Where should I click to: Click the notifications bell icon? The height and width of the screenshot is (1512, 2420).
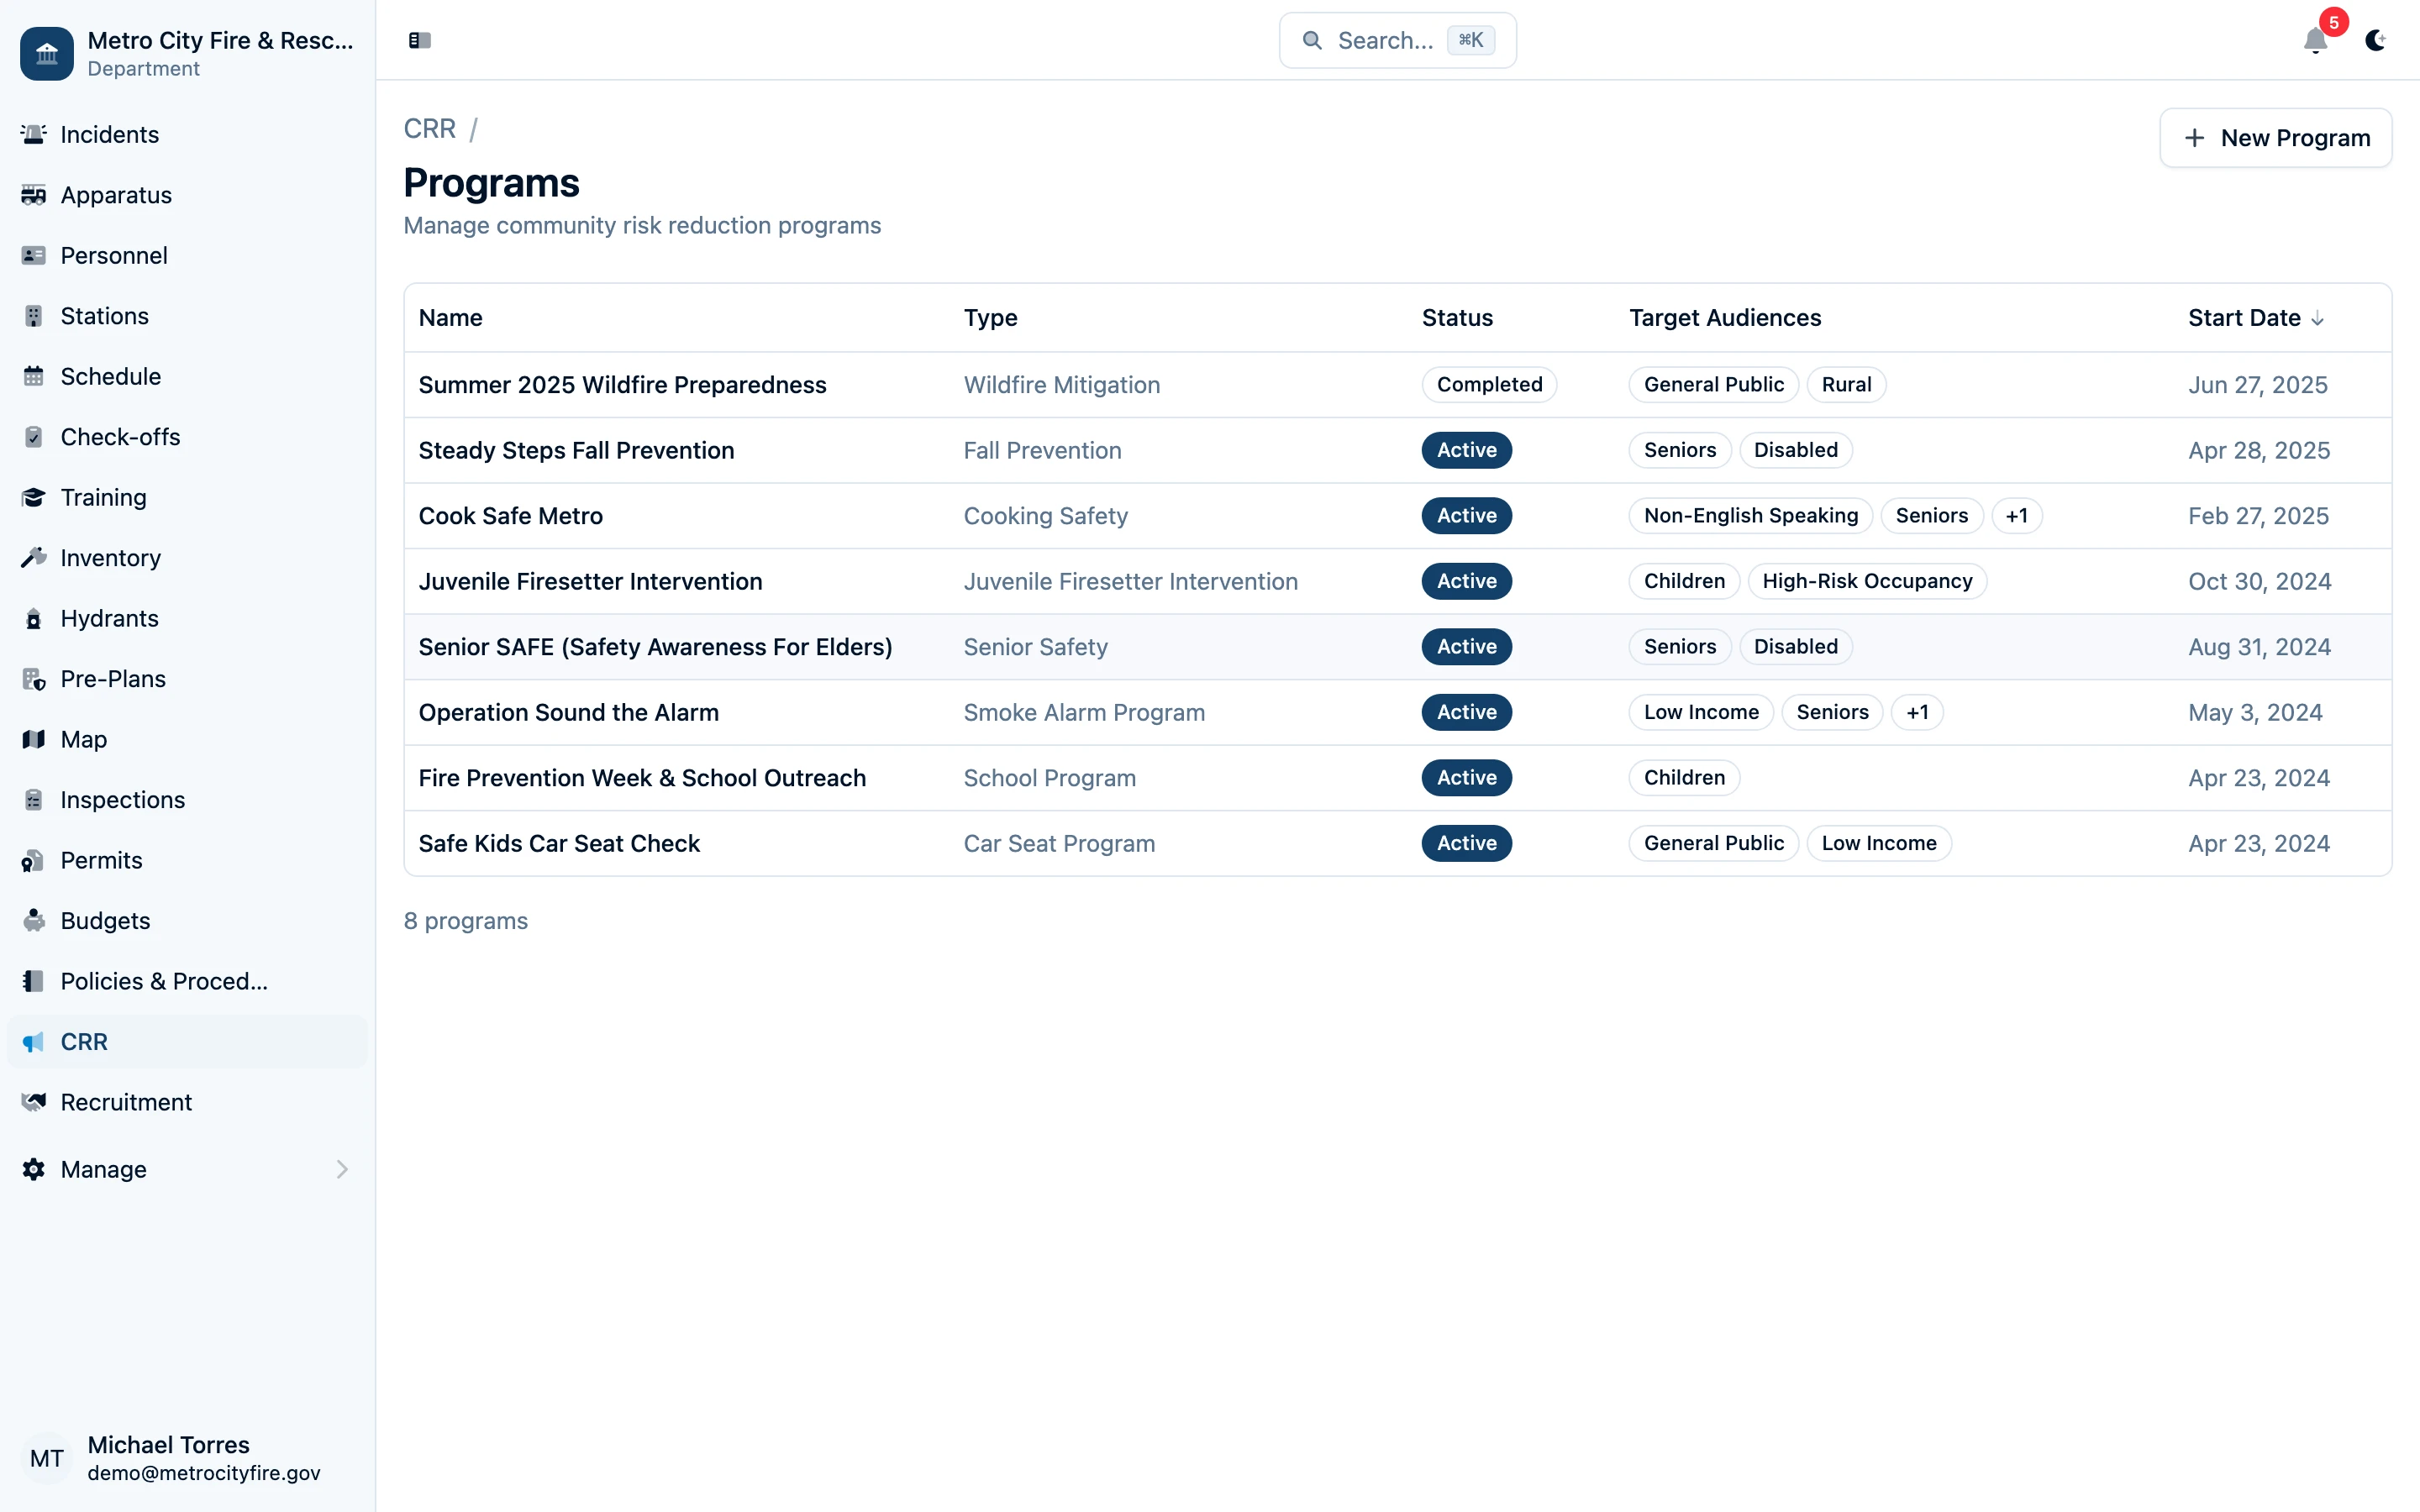(2315, 41)
